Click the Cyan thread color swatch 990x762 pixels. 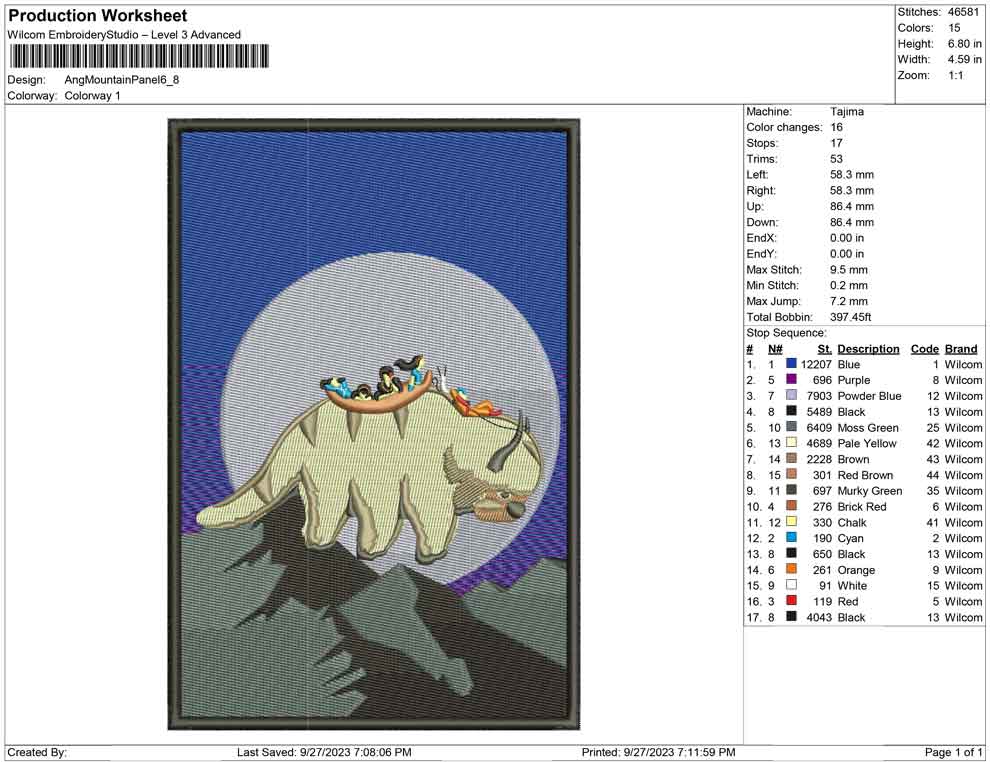tap(791, 537)
